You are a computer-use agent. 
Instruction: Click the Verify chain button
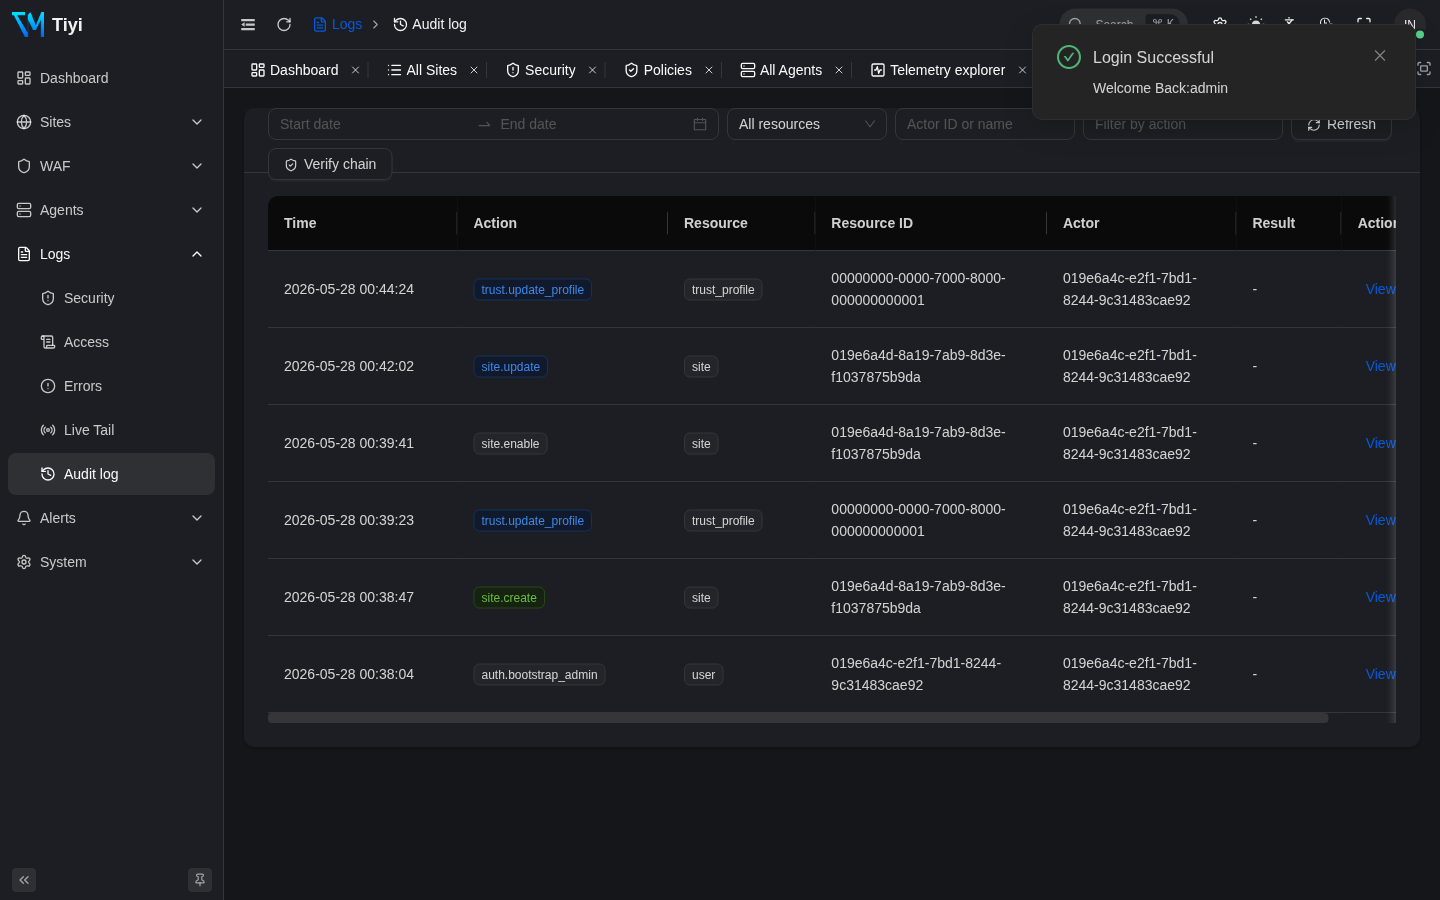coord(330,164)
